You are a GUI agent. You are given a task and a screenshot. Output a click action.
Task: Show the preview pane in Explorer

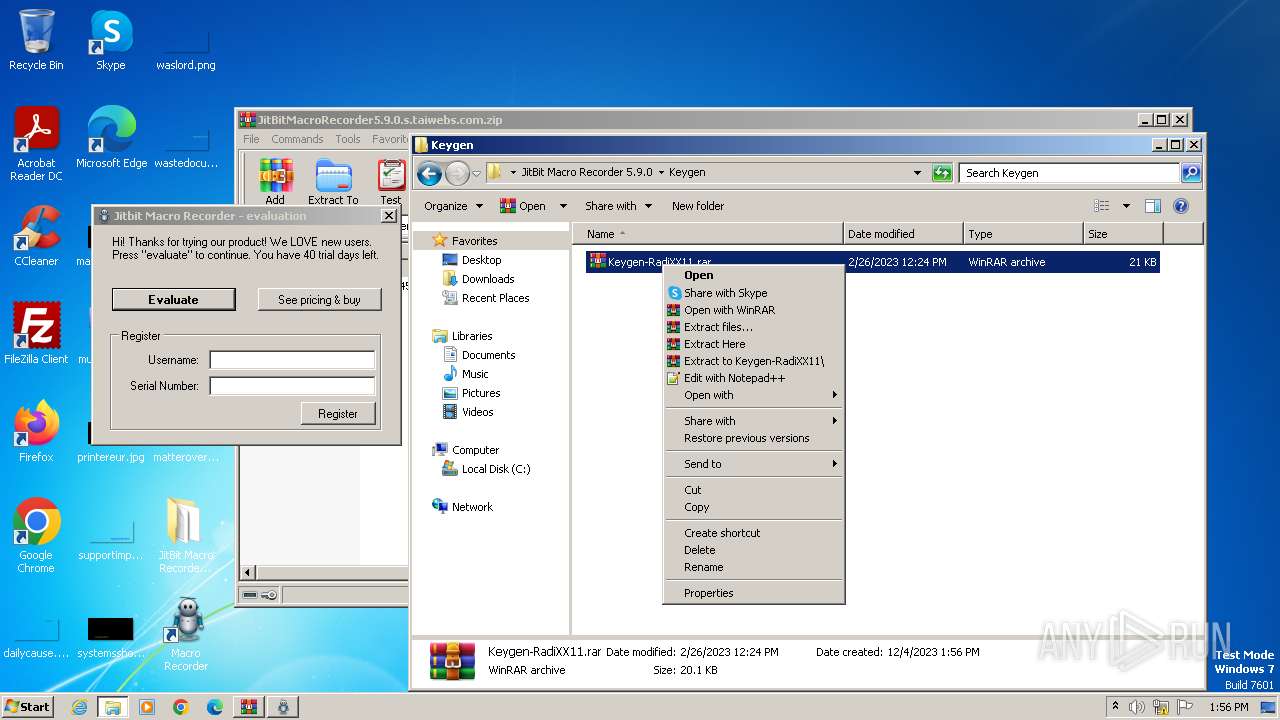(x=1152, y=206)
